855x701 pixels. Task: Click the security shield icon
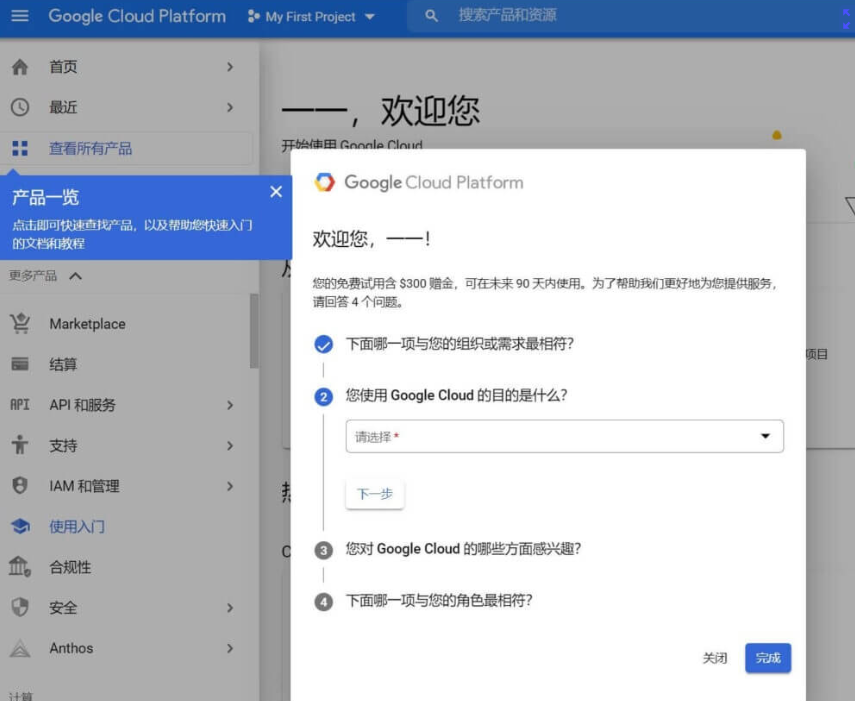(20, 607)
